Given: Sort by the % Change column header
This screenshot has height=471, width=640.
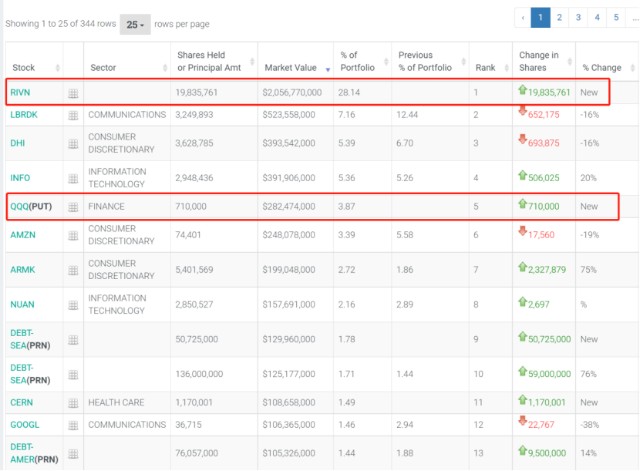Looking at the screenshot, I should pos(607,61).
